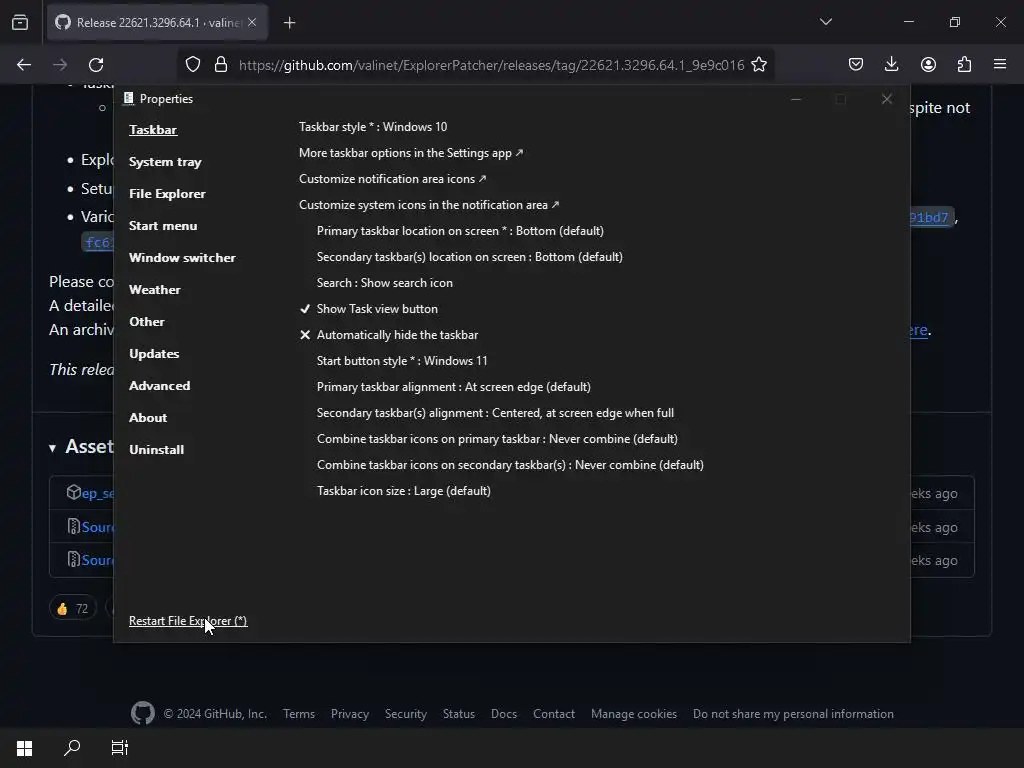Image resolution: width=1024 pixels, height=768 pixels.
Task: Bookmark this page with the star icon
Action: [x=758, y=65]
